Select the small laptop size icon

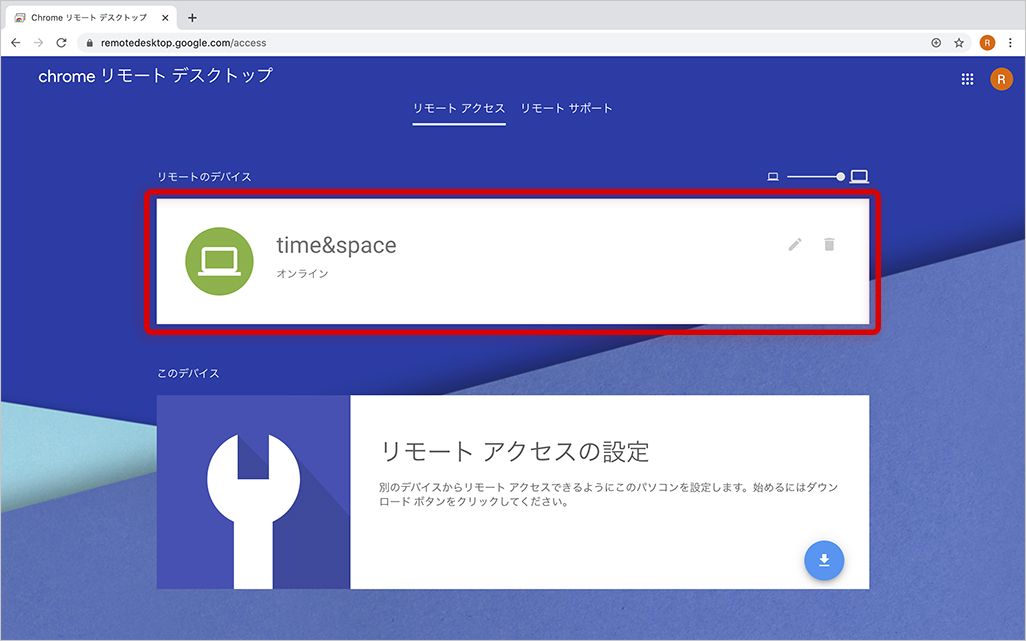tap(773, 177)
